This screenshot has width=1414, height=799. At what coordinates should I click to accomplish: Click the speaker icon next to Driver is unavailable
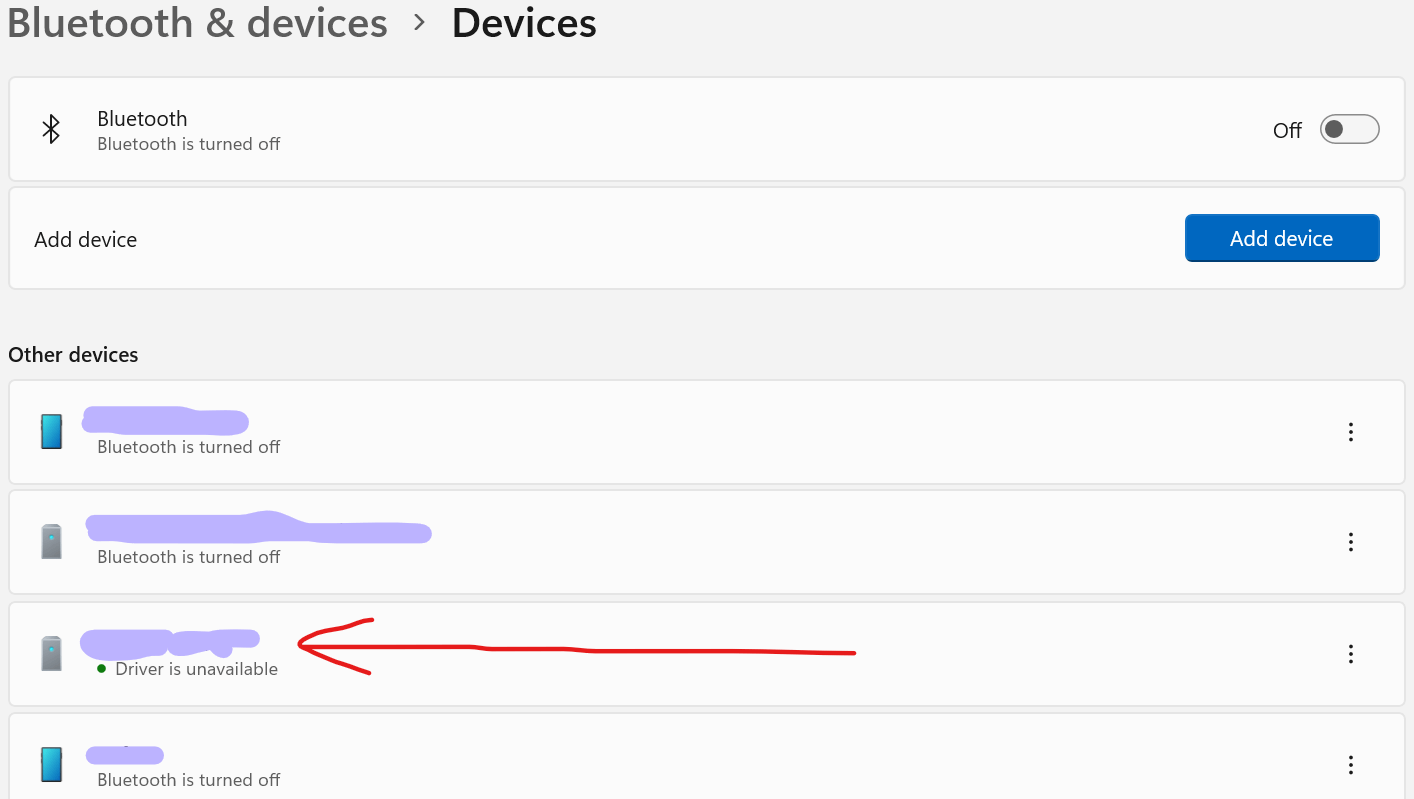(51, 653)
